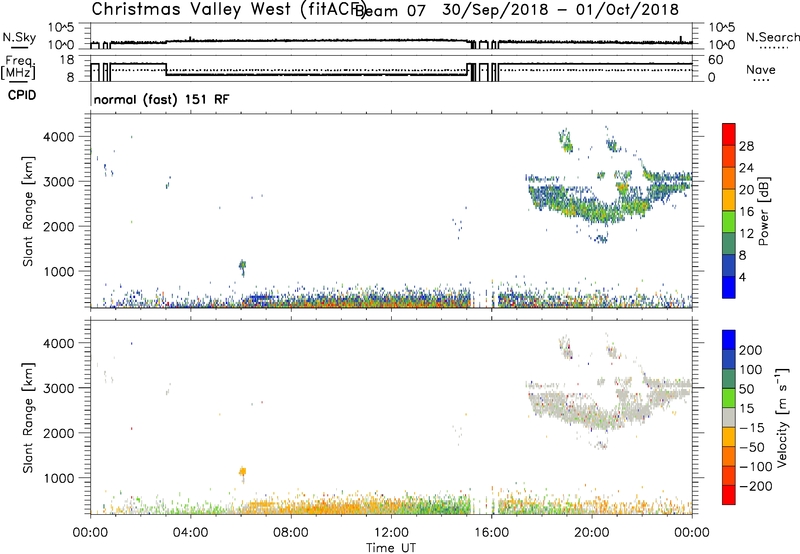The image size is (800, 554).
Task: Click the 'Slant Range [km]' label of velocity panel
Action: 28,418
